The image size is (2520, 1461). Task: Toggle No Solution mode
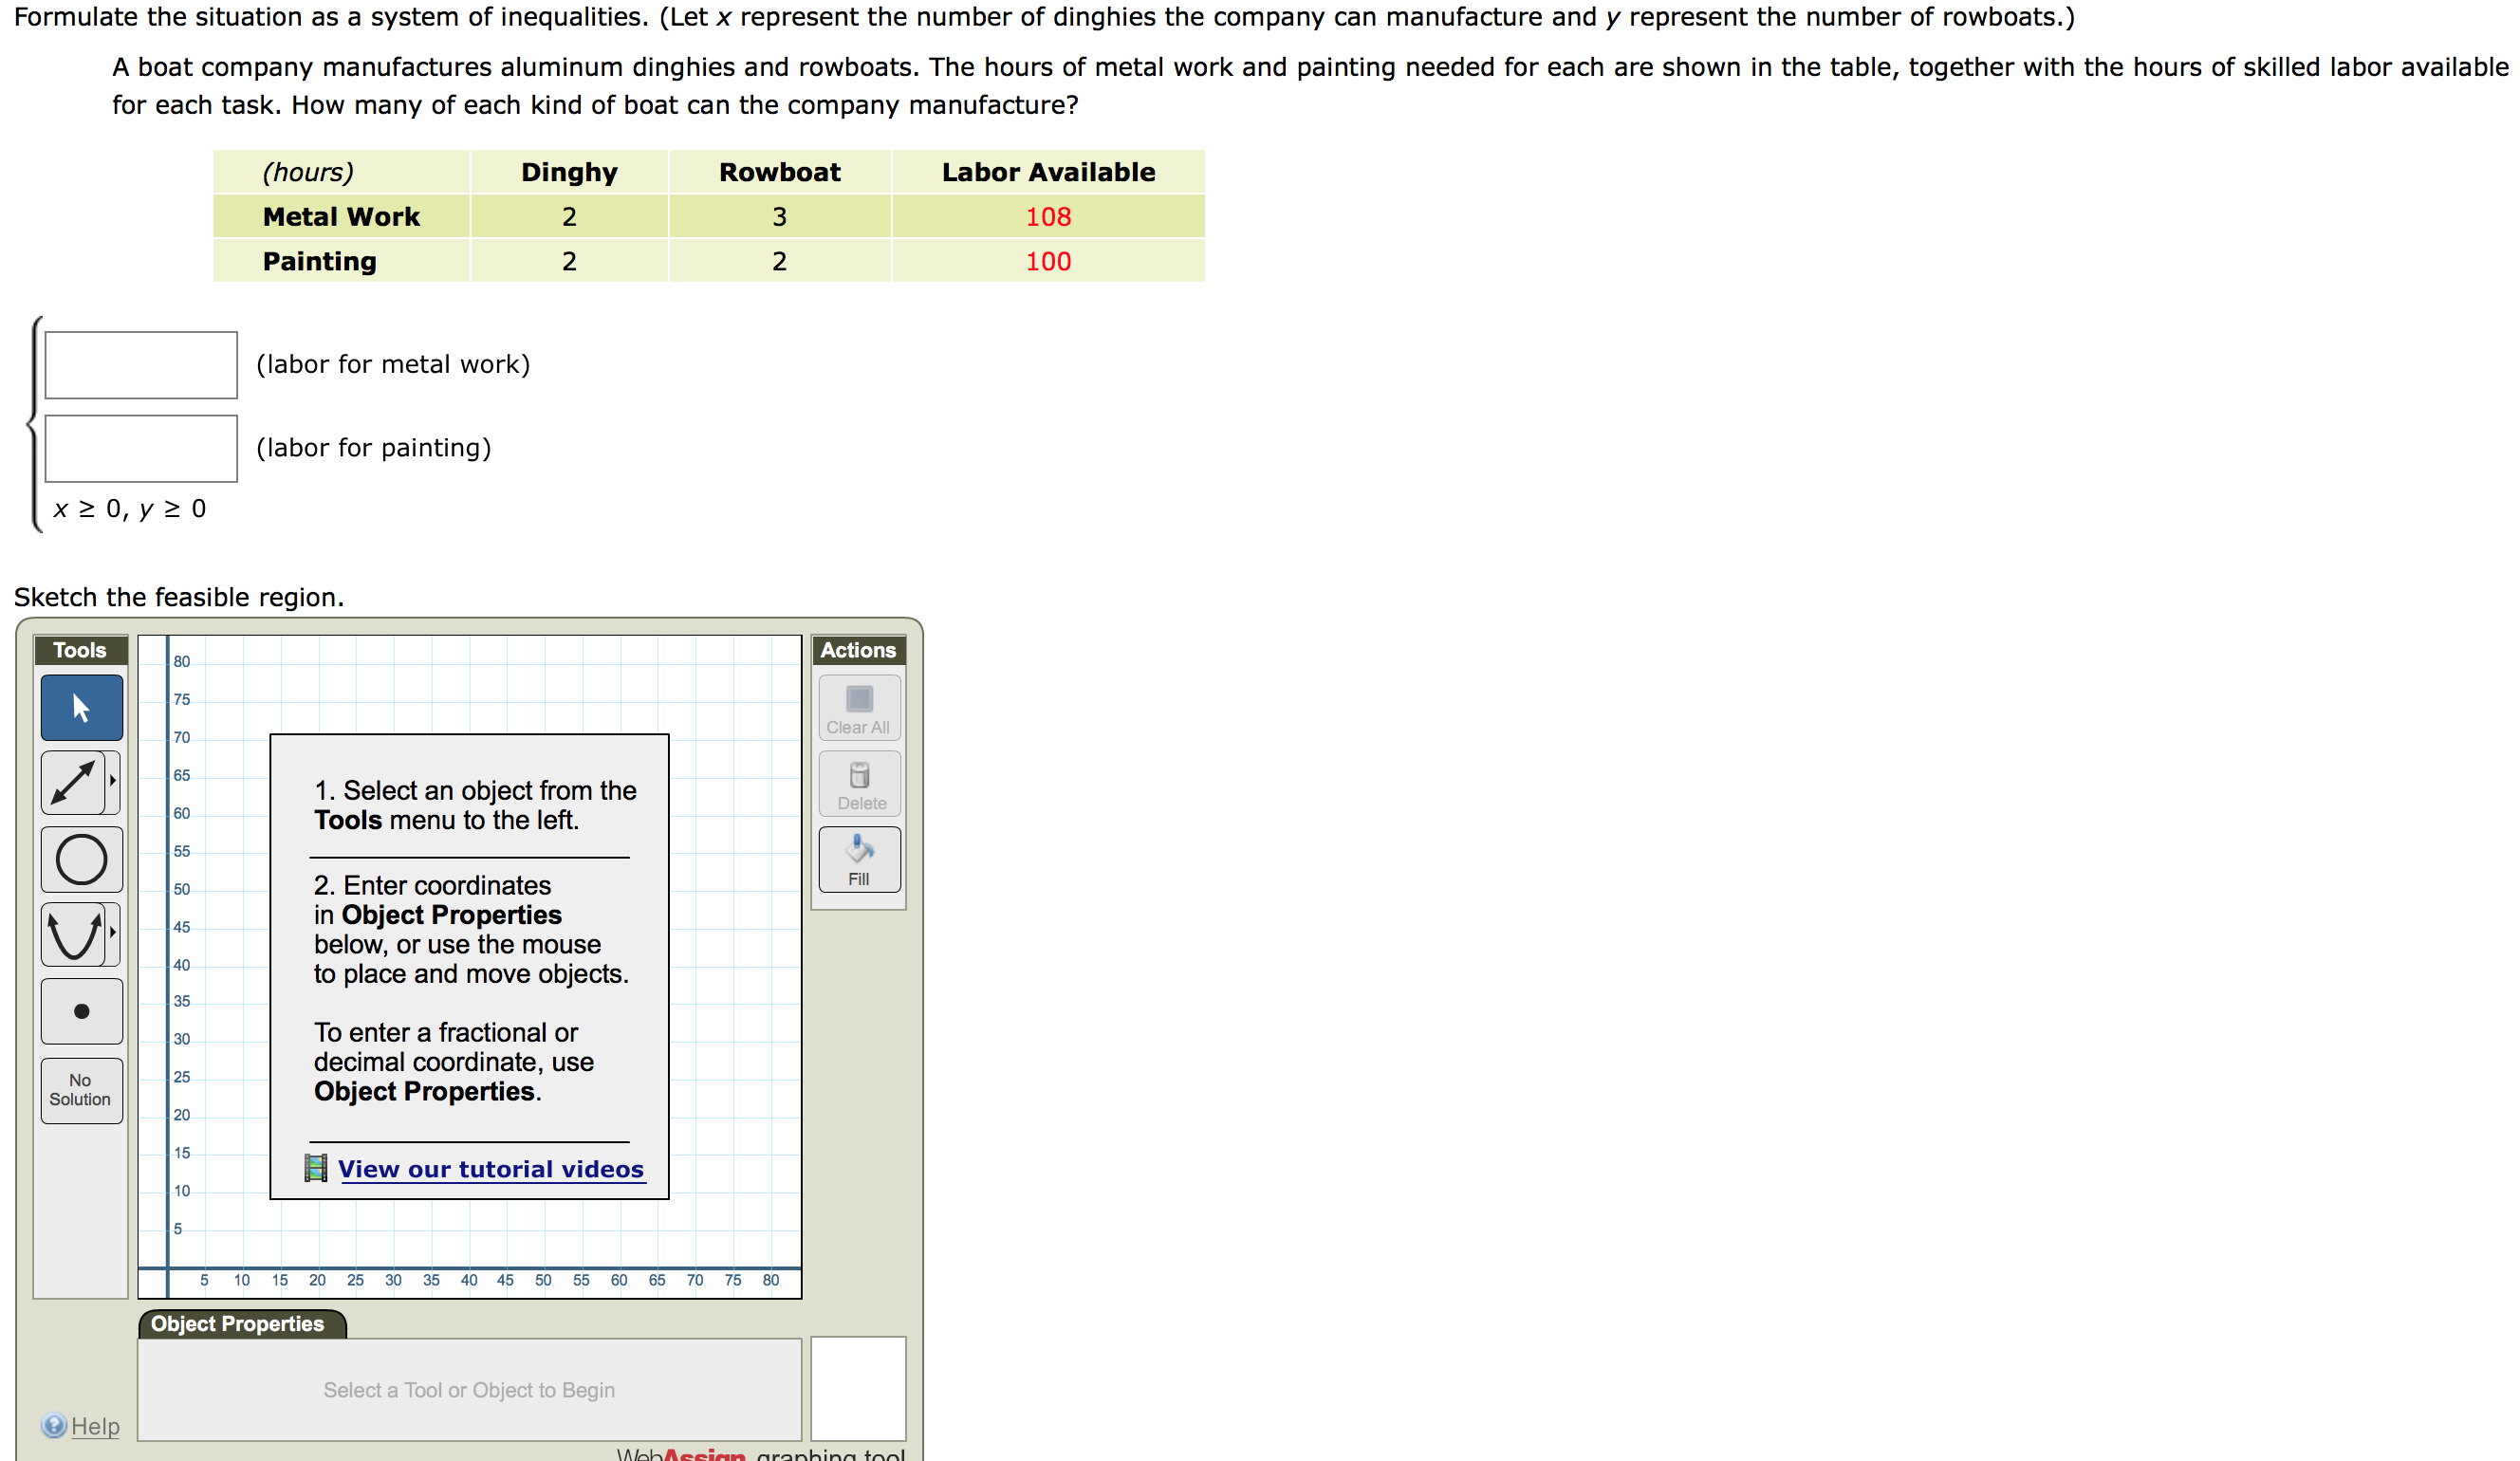click(x=81, y=1089)
